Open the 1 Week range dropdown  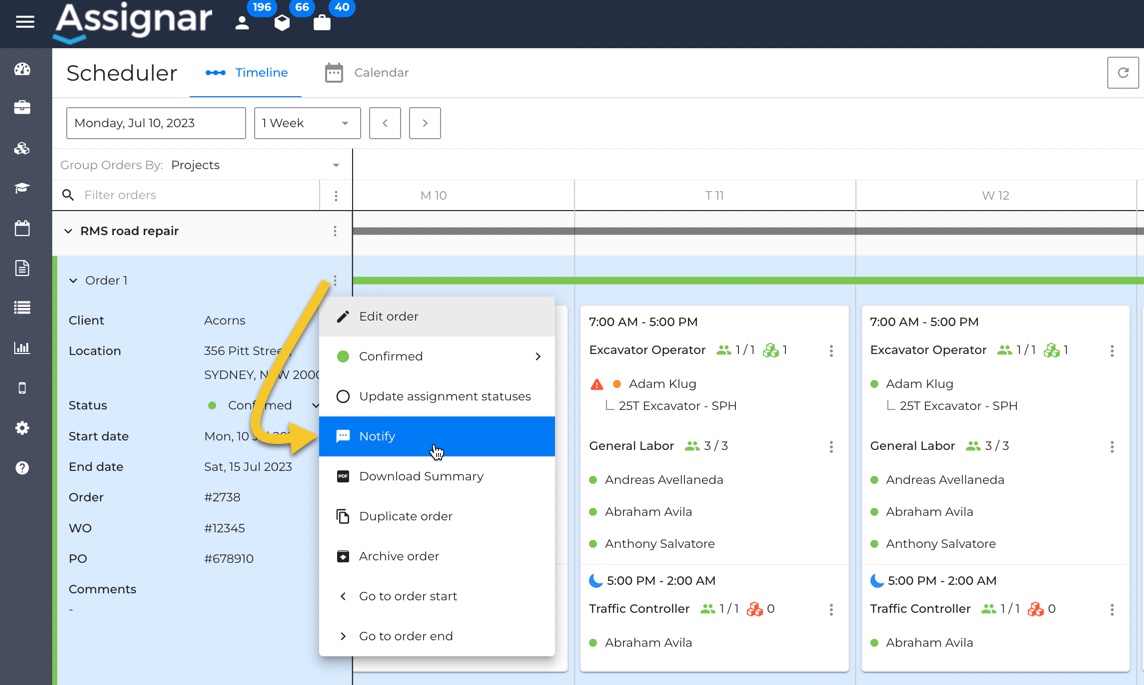(306, 123)
